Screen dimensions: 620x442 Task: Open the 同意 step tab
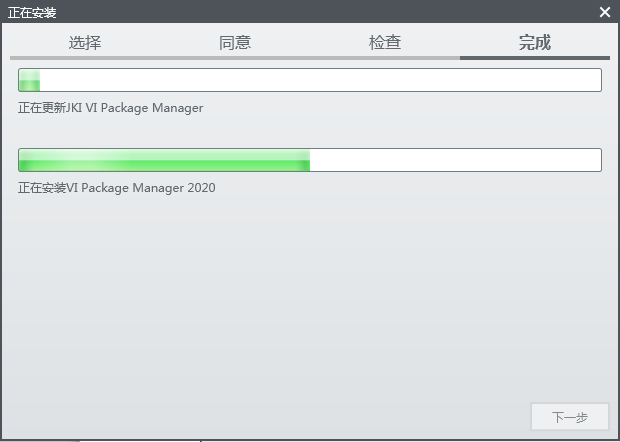[235, 42]
